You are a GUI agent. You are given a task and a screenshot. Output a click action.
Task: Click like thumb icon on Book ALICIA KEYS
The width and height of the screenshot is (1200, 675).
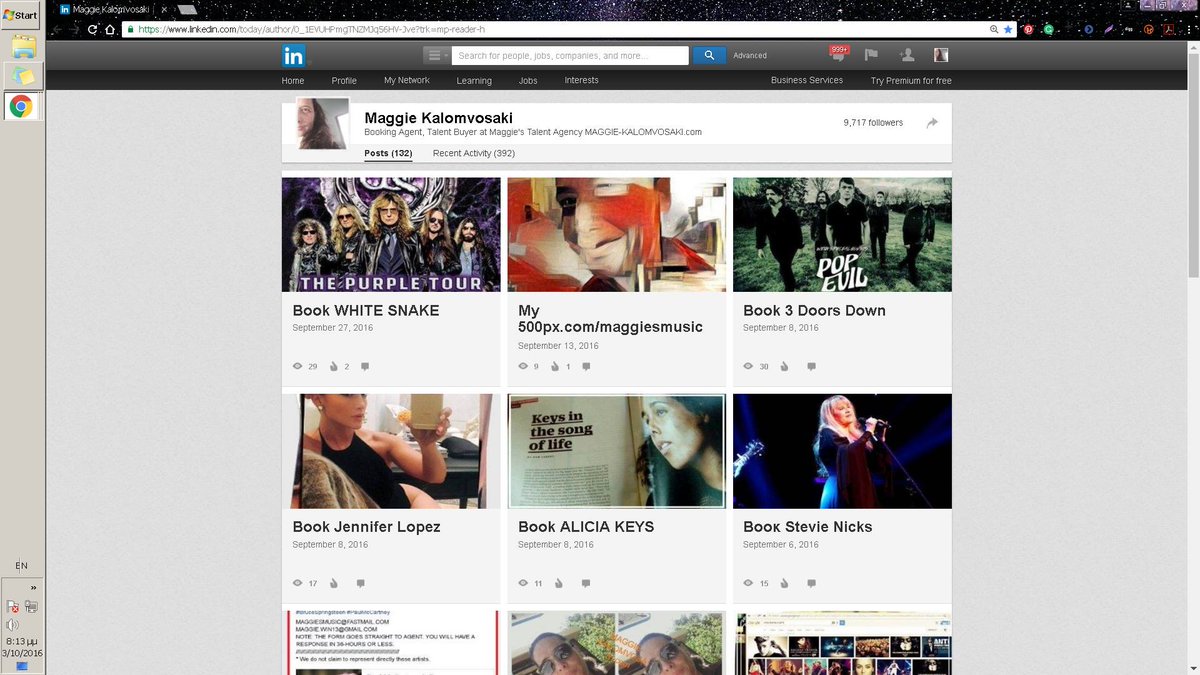(x=559, y=583)
